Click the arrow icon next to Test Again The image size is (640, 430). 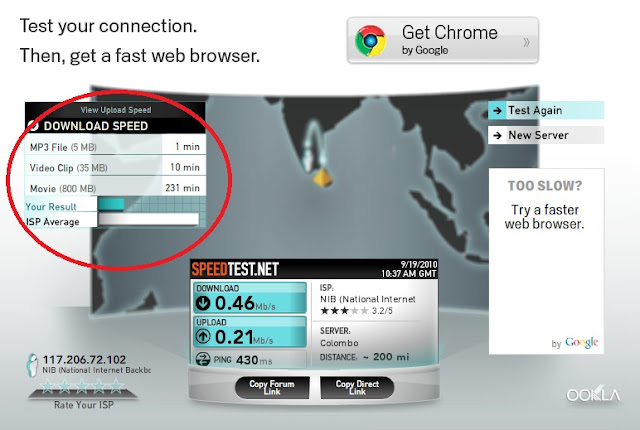click(x=497, y=110)
